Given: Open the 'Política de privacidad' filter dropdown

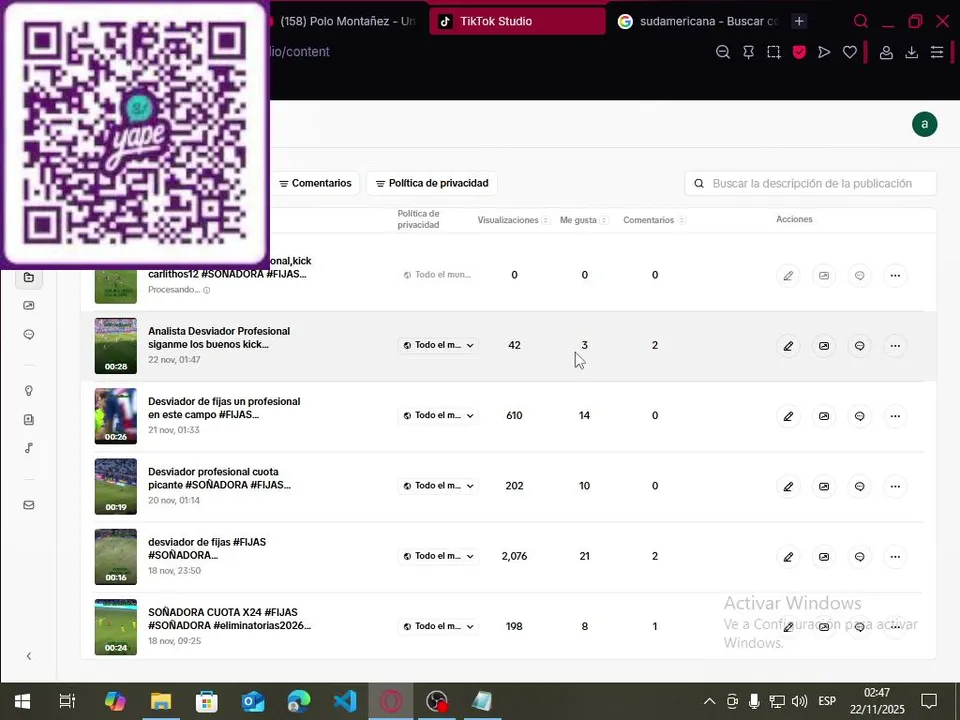Looking at the screenshot, I should [432, 183].
